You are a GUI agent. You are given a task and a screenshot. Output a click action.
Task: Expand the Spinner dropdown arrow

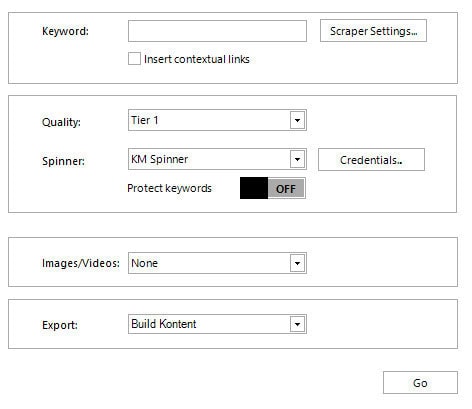(297, 159)
